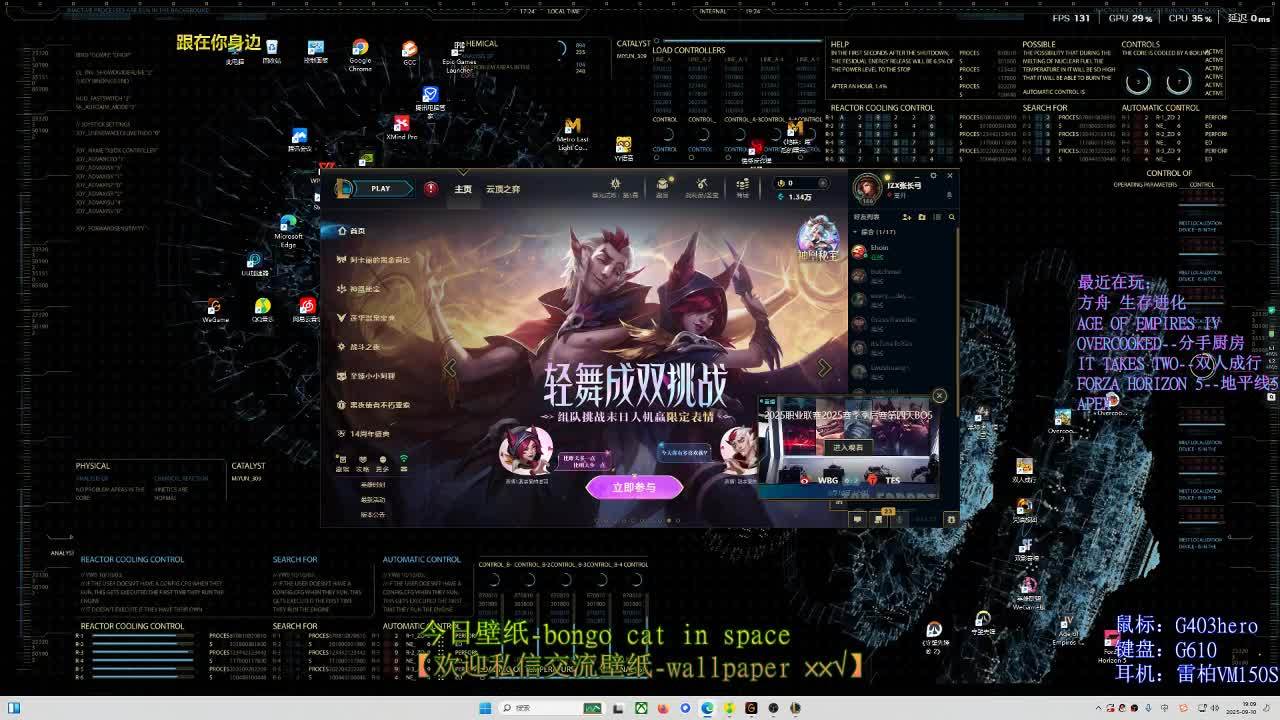Close the esports match popup
Image resolution: width=1280 pixels, height=720 pixels.
(939, 396)
